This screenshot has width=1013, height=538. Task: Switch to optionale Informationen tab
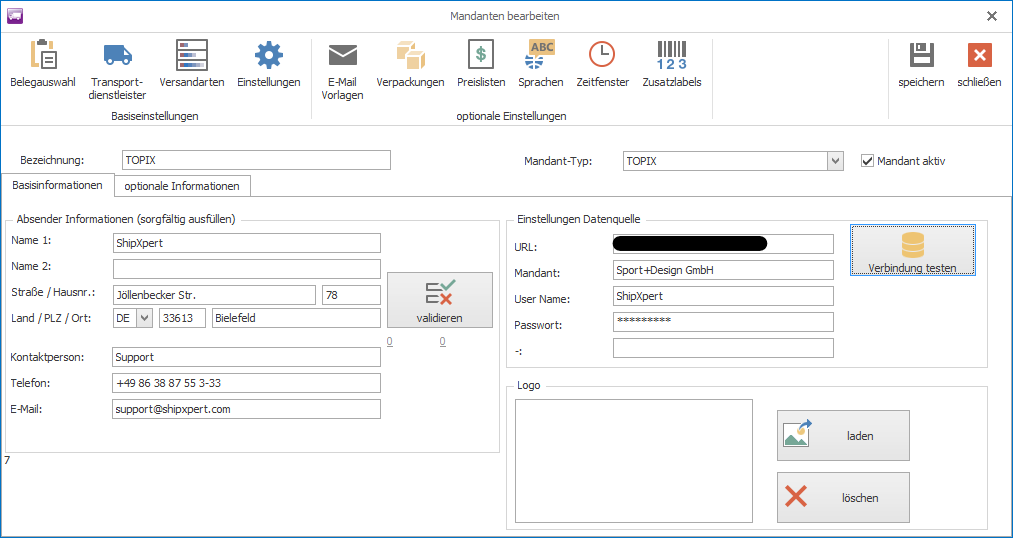click(x=182, y=186)
